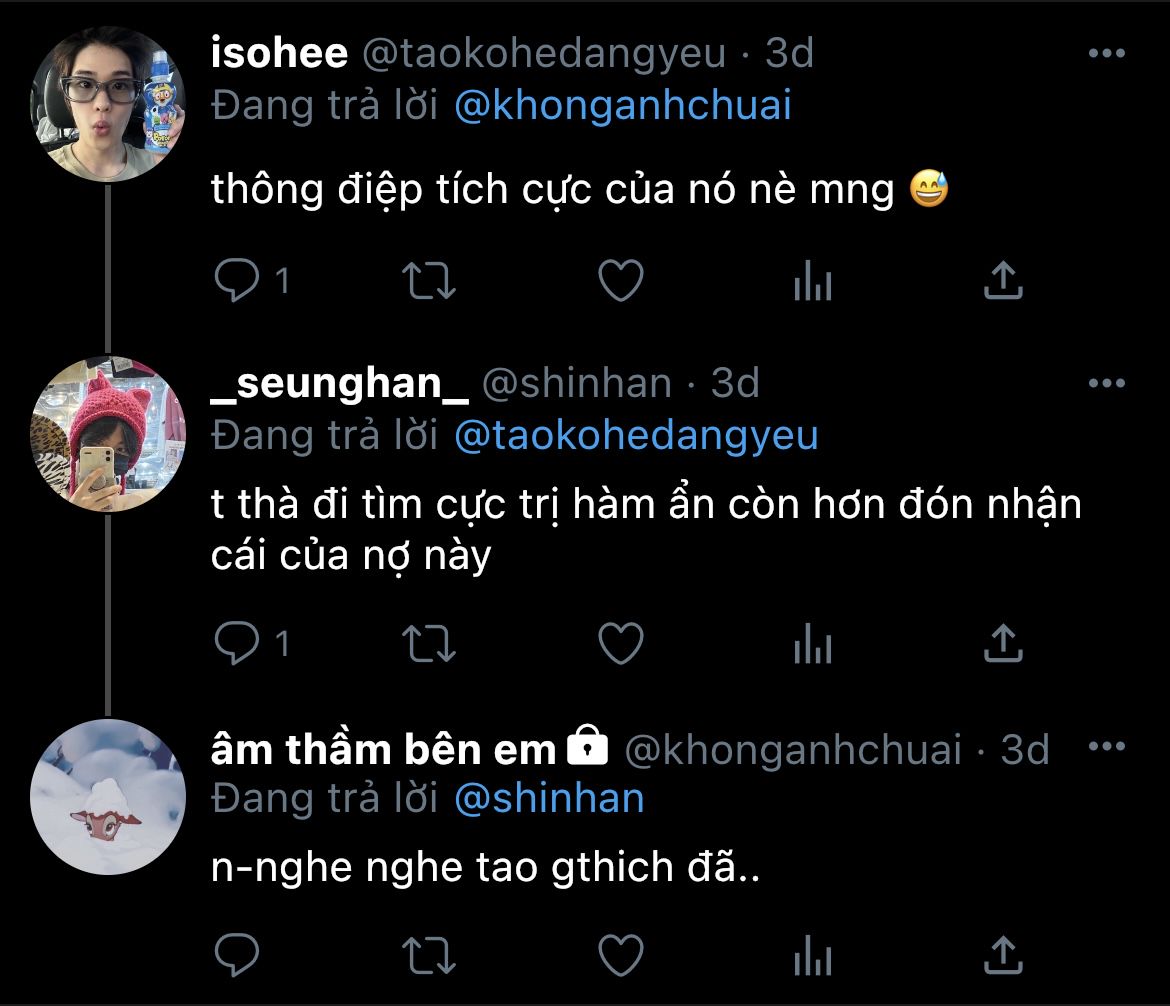Viewport: 1170px width, 1006px height.
Task: Reply to _seunghan_'s tweet
Action: [x=237, y=644]
